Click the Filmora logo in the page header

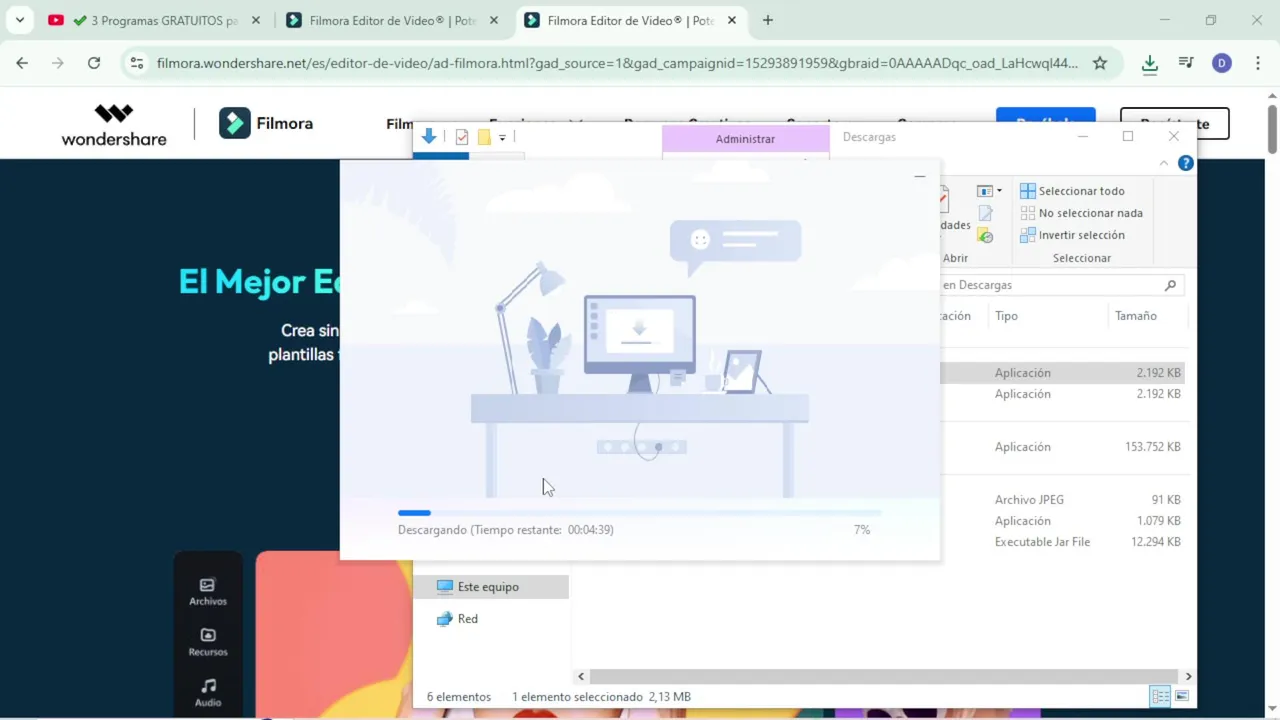(266, 123)
